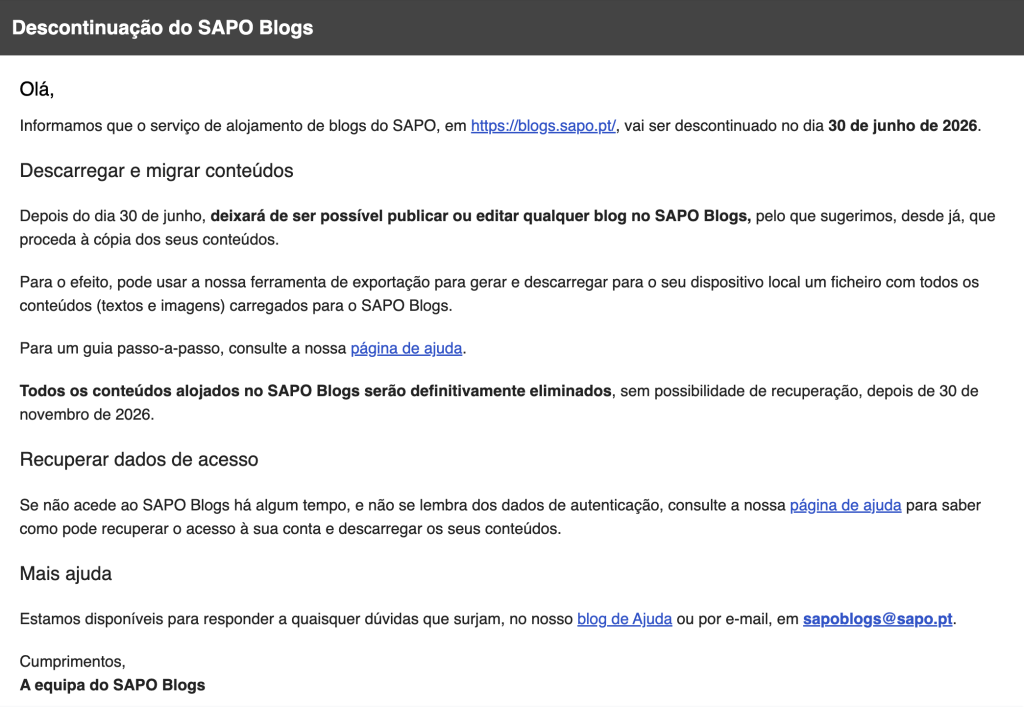
Task: Click the Olá greeting text
Action: point(37,90)
